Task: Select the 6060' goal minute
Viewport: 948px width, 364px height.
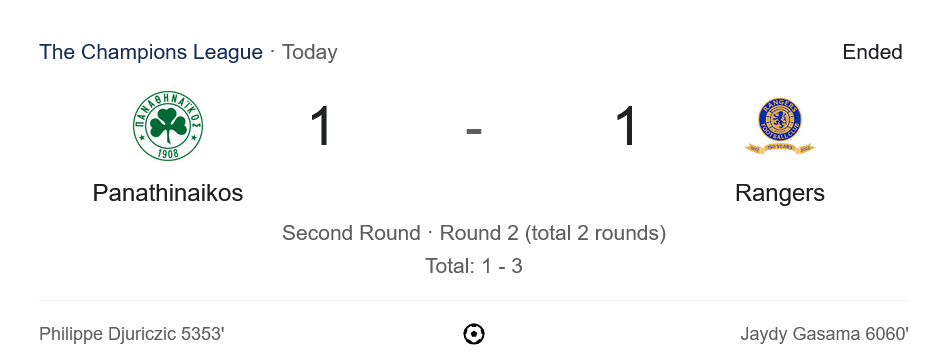Action: coord(887,334)
